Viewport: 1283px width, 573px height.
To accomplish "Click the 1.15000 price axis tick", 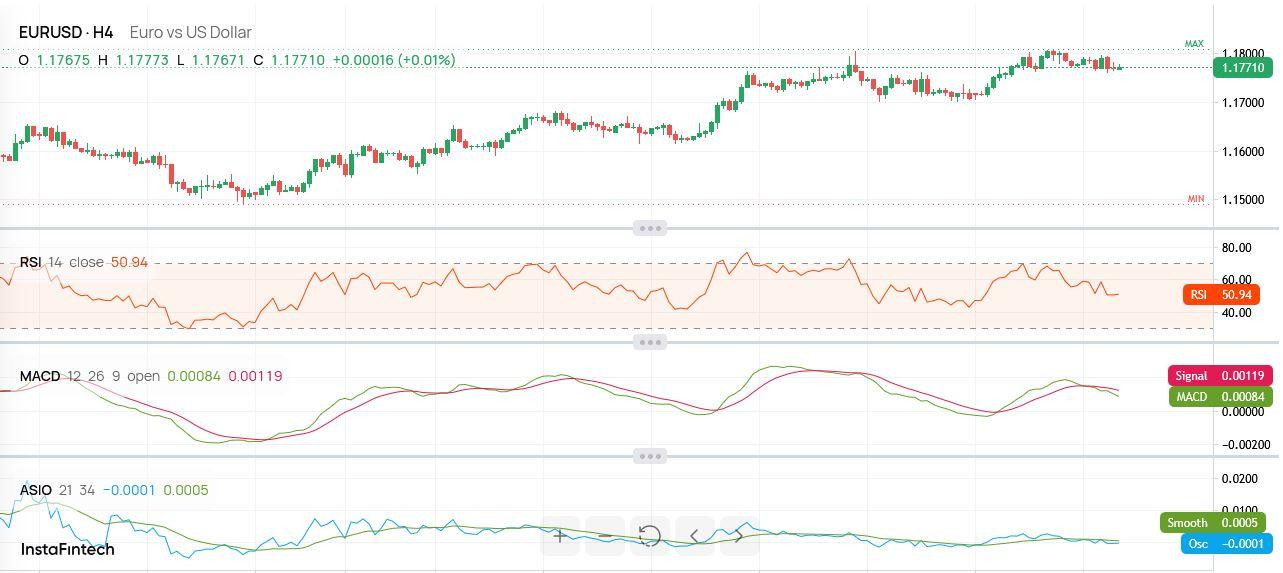I will tap(1245, 200).
